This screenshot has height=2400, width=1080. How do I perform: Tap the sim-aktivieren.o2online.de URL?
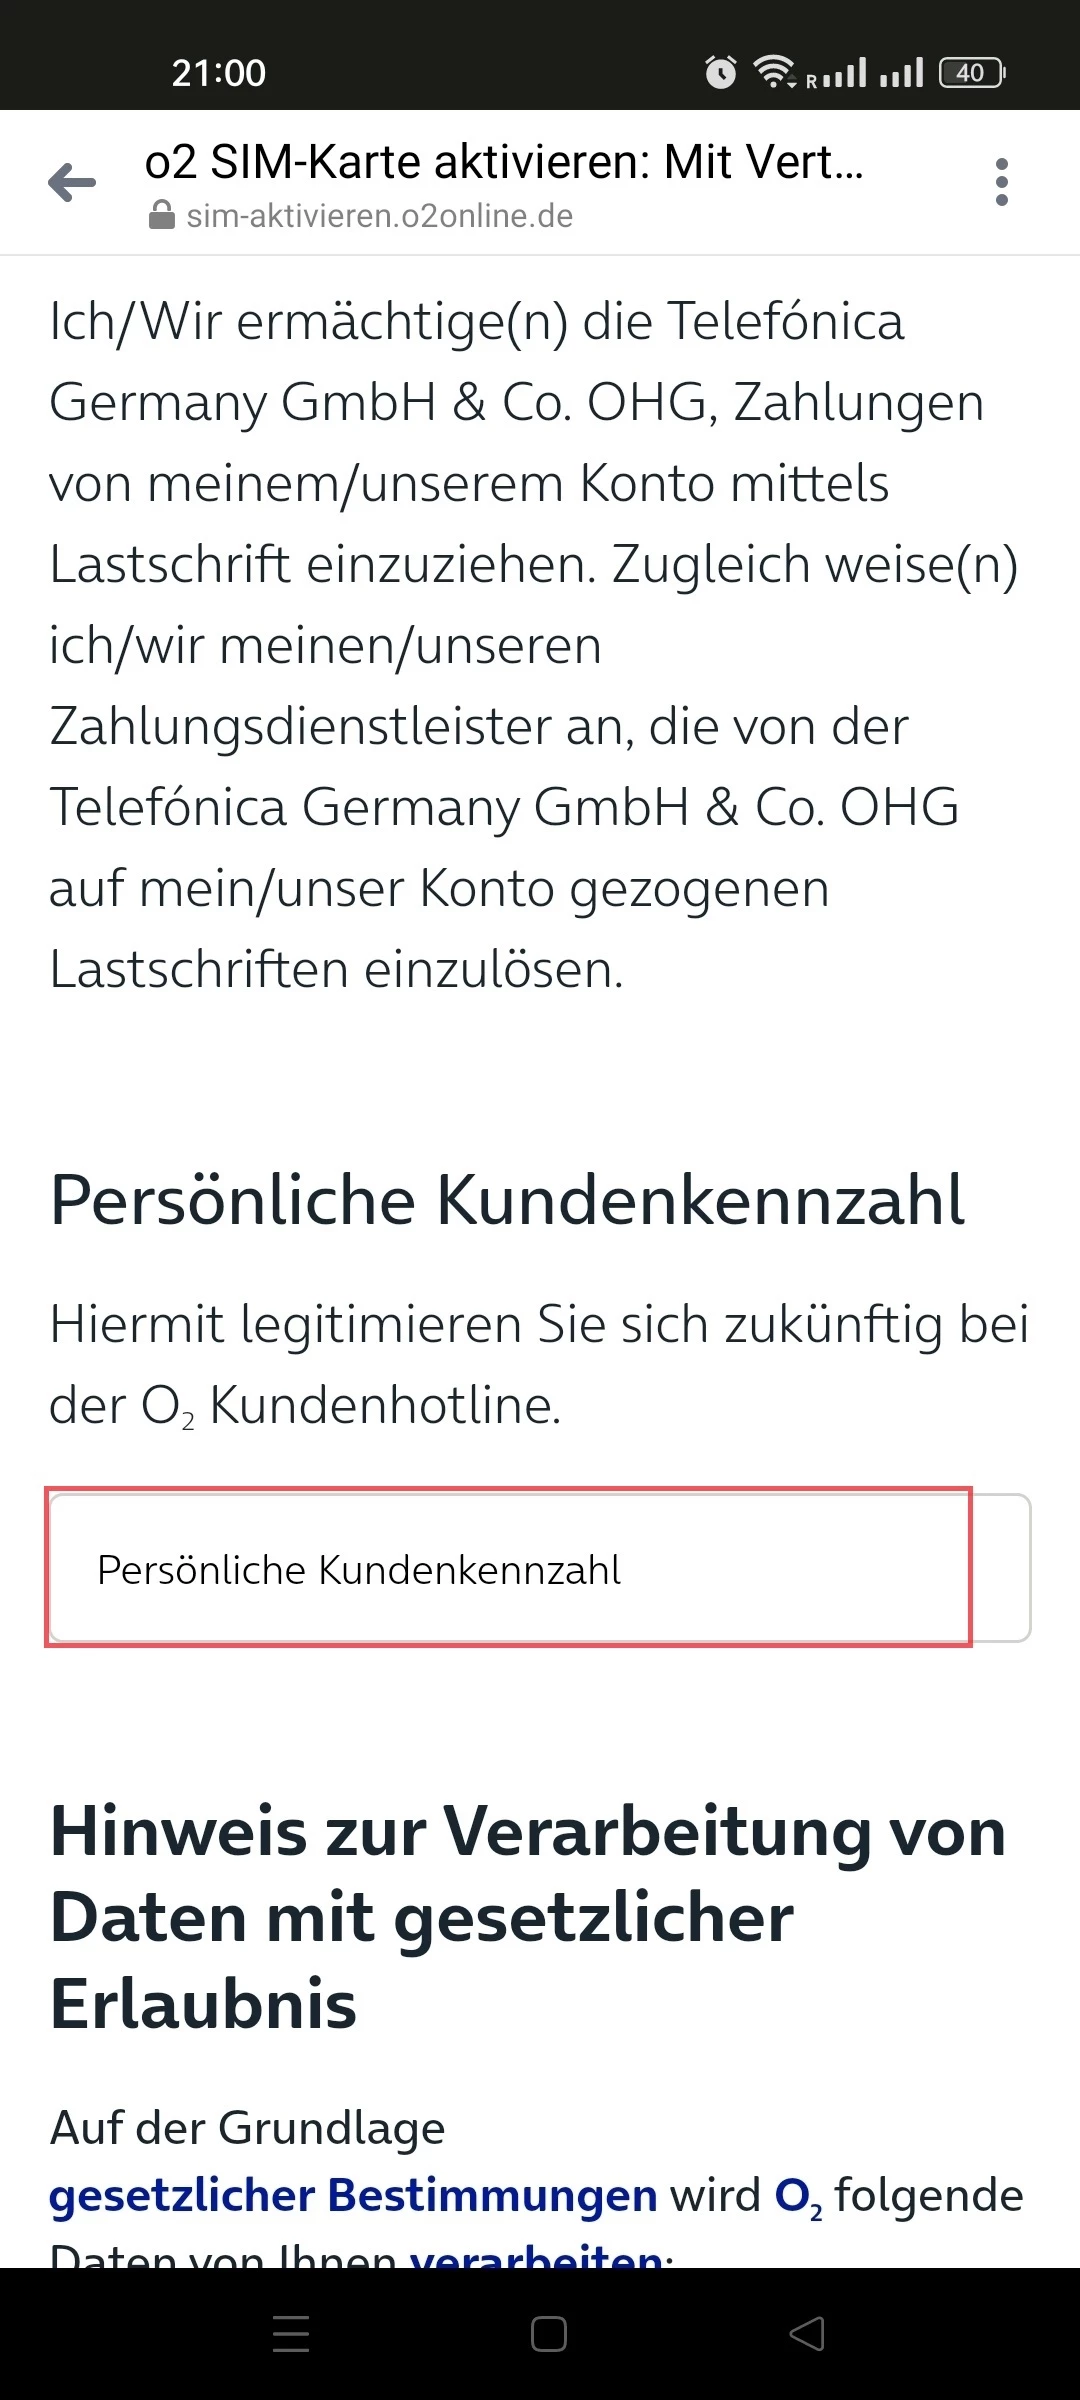[380, 216]
